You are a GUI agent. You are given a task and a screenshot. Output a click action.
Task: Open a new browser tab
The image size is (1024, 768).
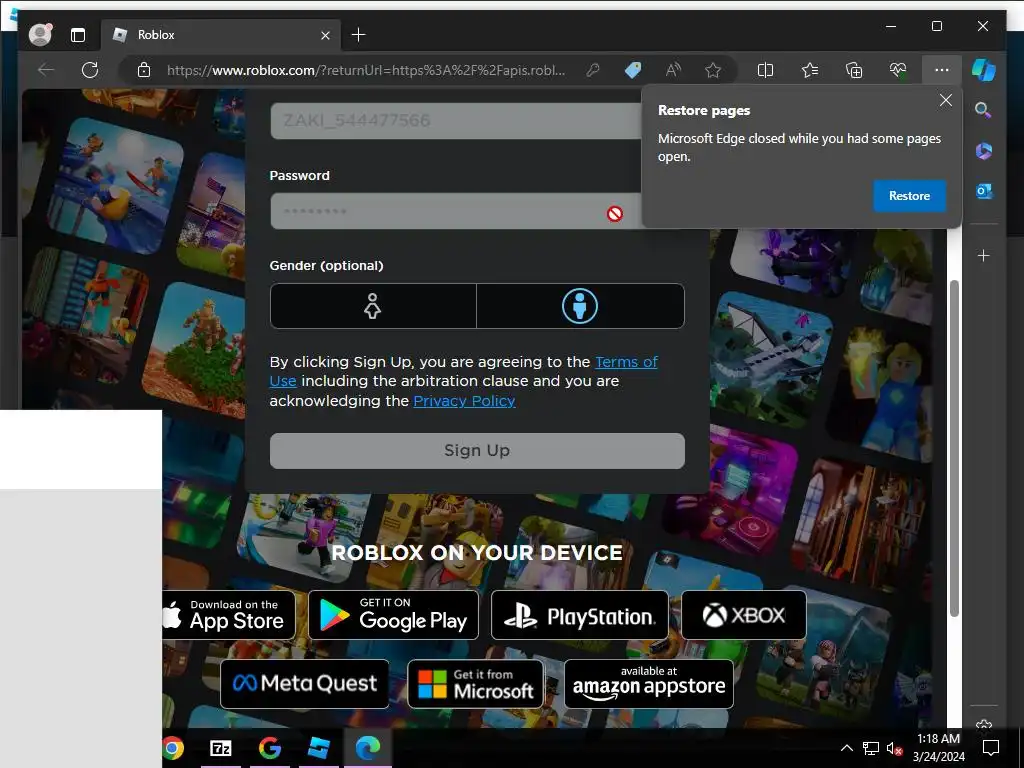[x=359, y=35]
